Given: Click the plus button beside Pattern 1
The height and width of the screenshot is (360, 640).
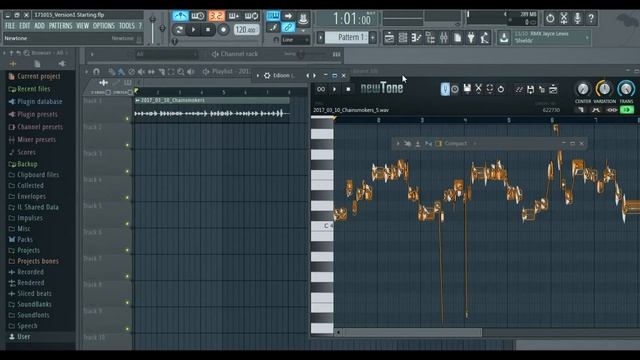Looking at the screenshot, I should pyautogui.click(x=373, y=37).
